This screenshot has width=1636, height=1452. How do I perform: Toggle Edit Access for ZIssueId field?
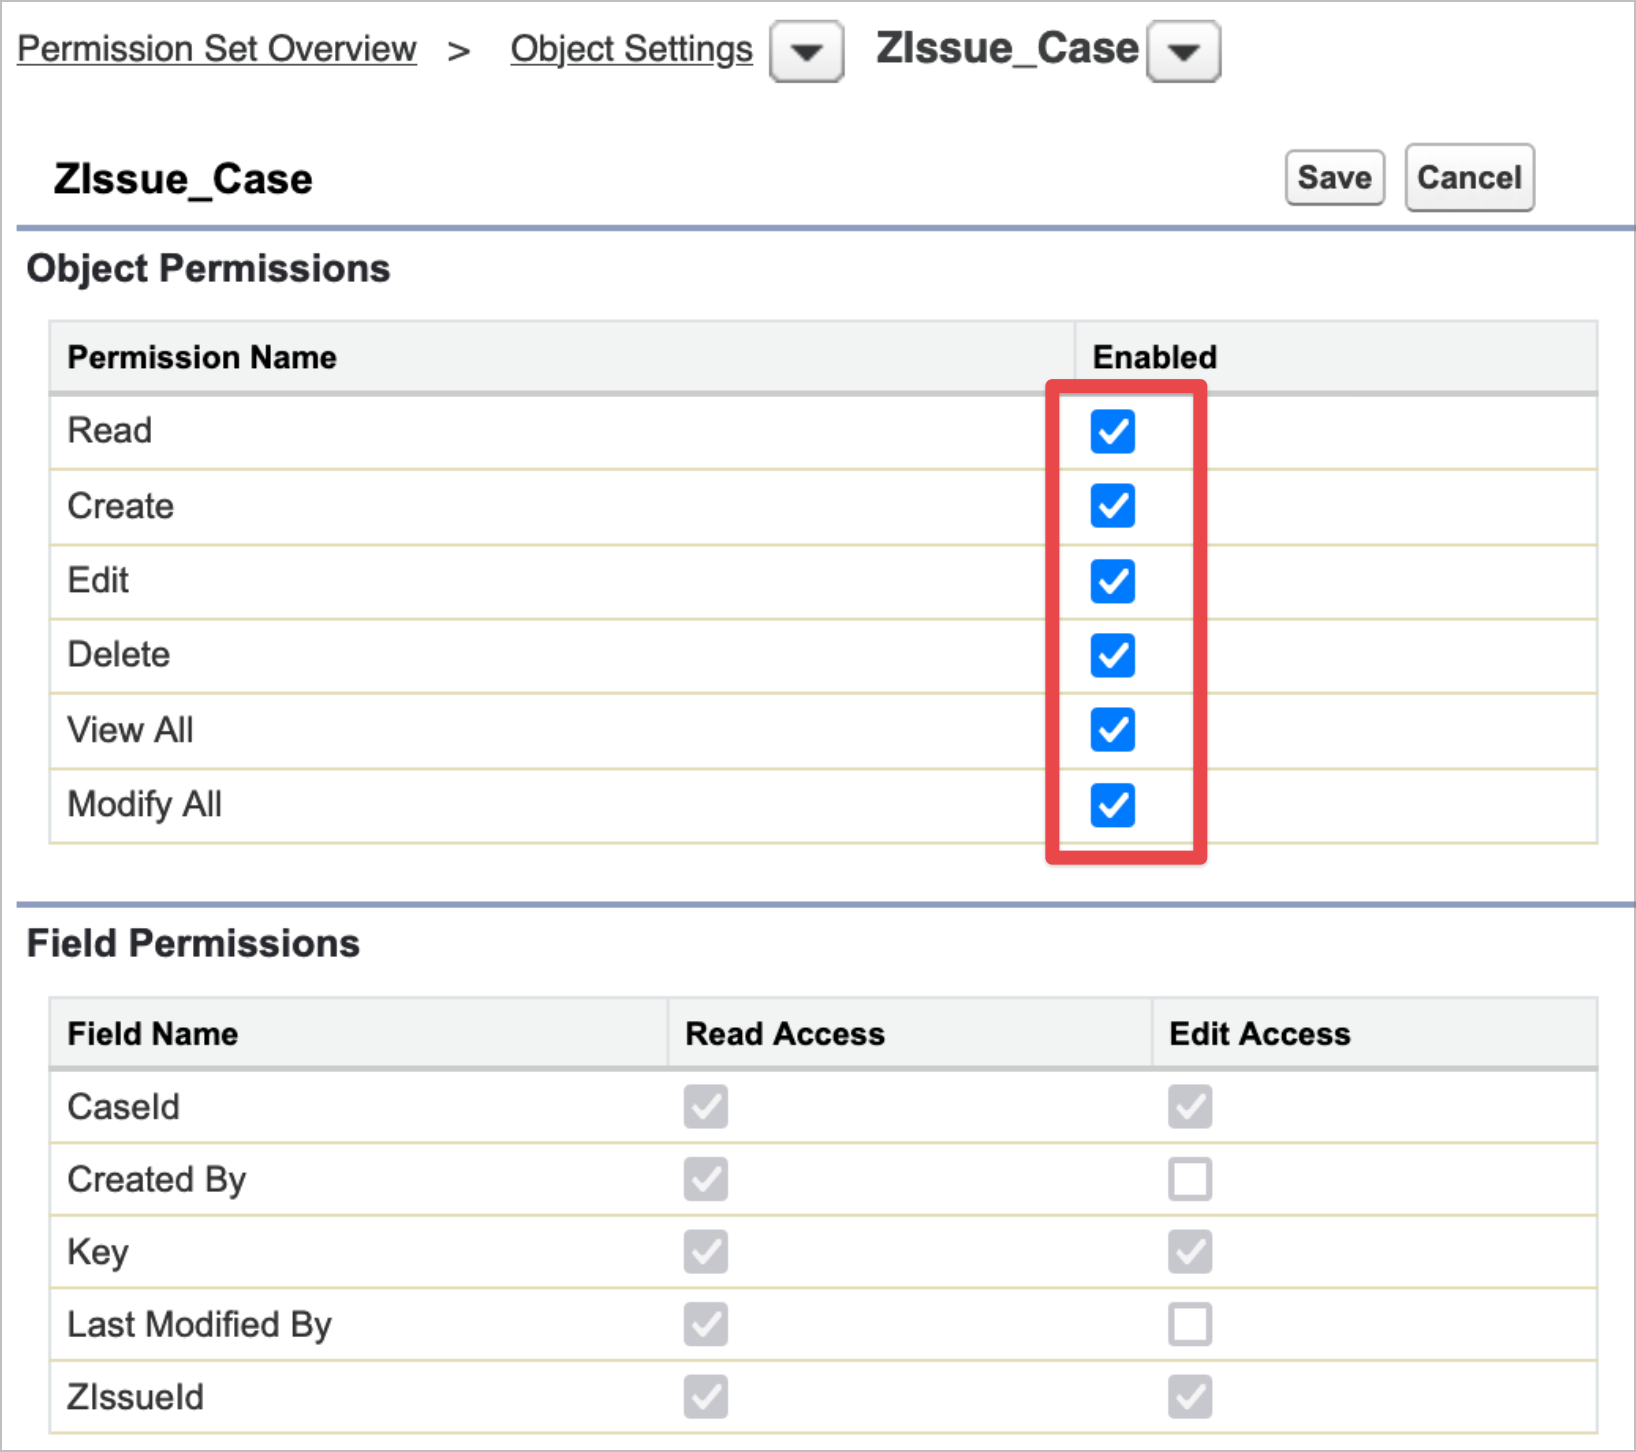(1189, 1397)
